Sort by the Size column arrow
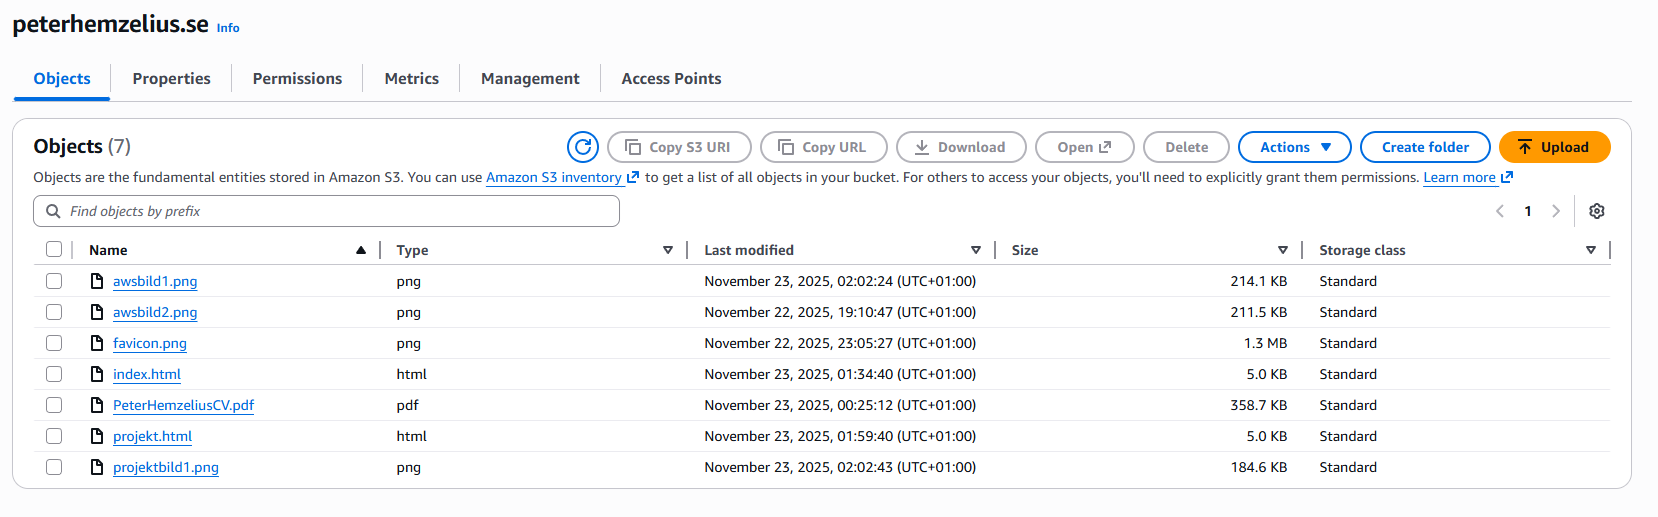1658x517 pixels. [1282, 250]
